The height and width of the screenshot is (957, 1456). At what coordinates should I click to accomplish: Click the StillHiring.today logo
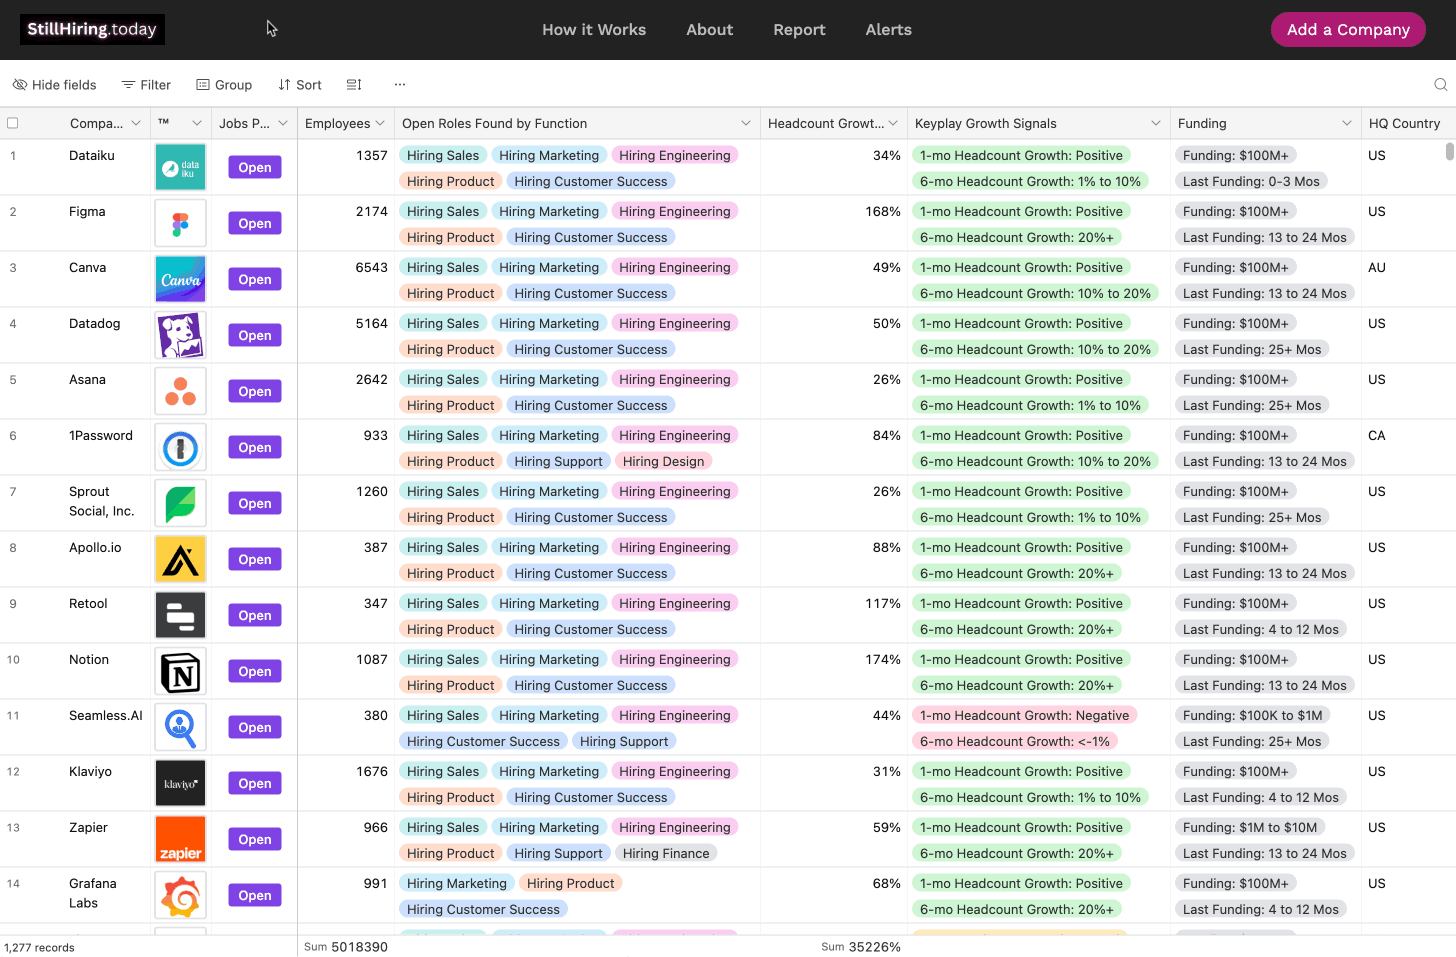(92, 29)
